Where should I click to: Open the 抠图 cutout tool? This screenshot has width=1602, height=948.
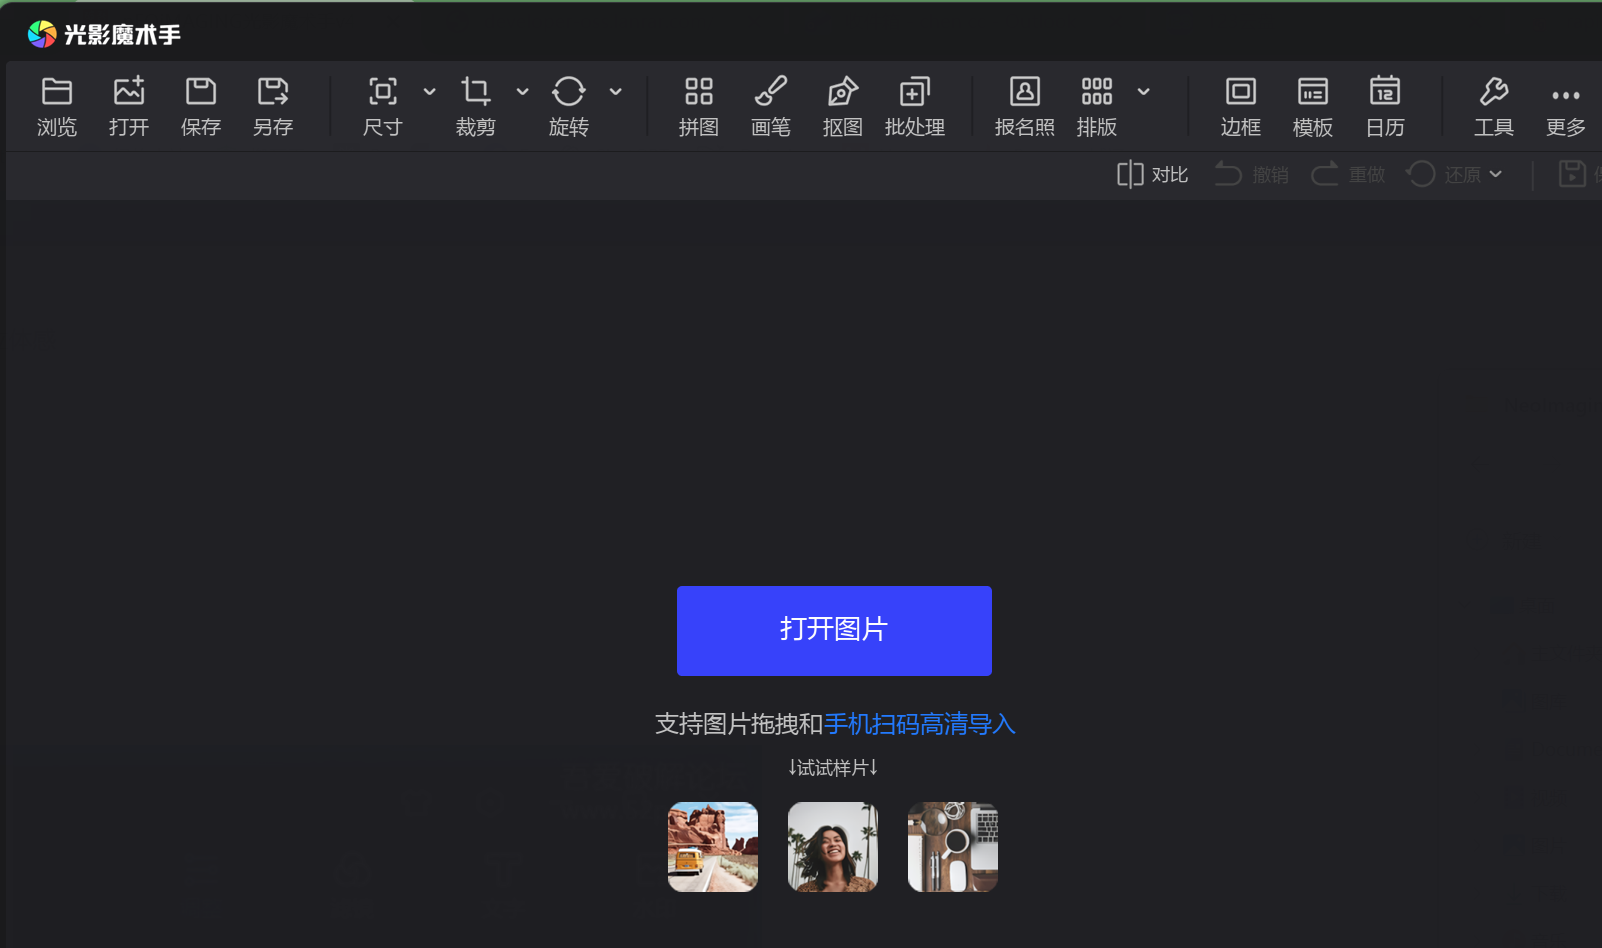842,105
